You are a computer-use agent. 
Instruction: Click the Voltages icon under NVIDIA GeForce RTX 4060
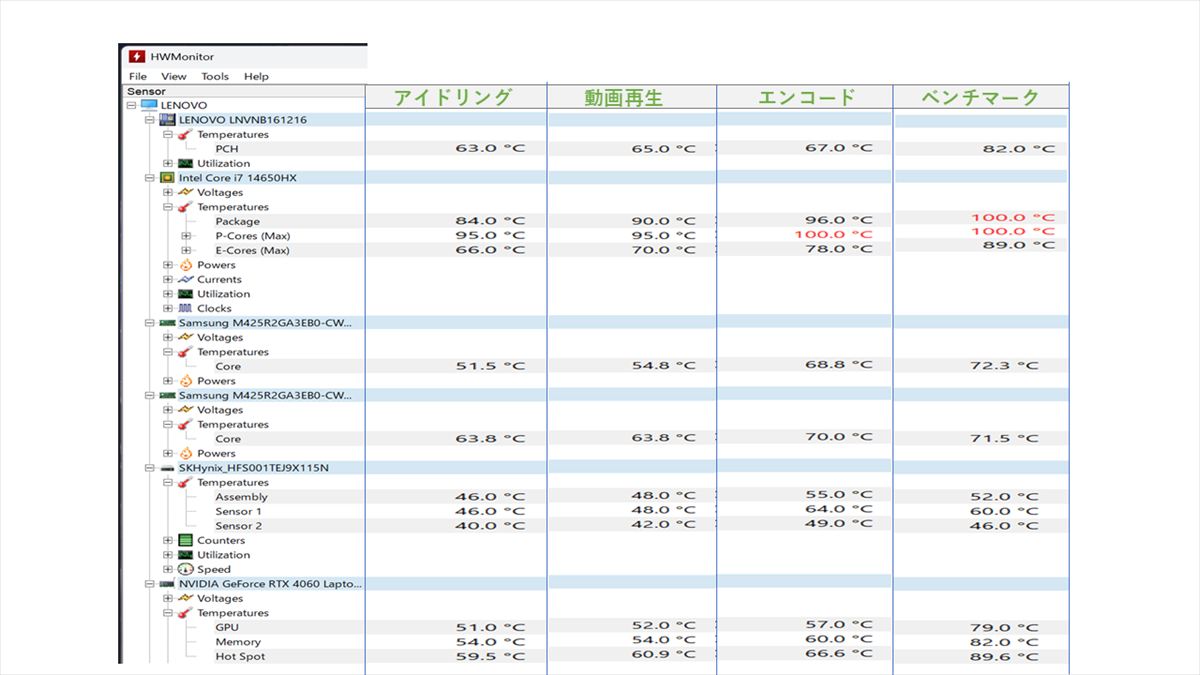pos(185,598)
